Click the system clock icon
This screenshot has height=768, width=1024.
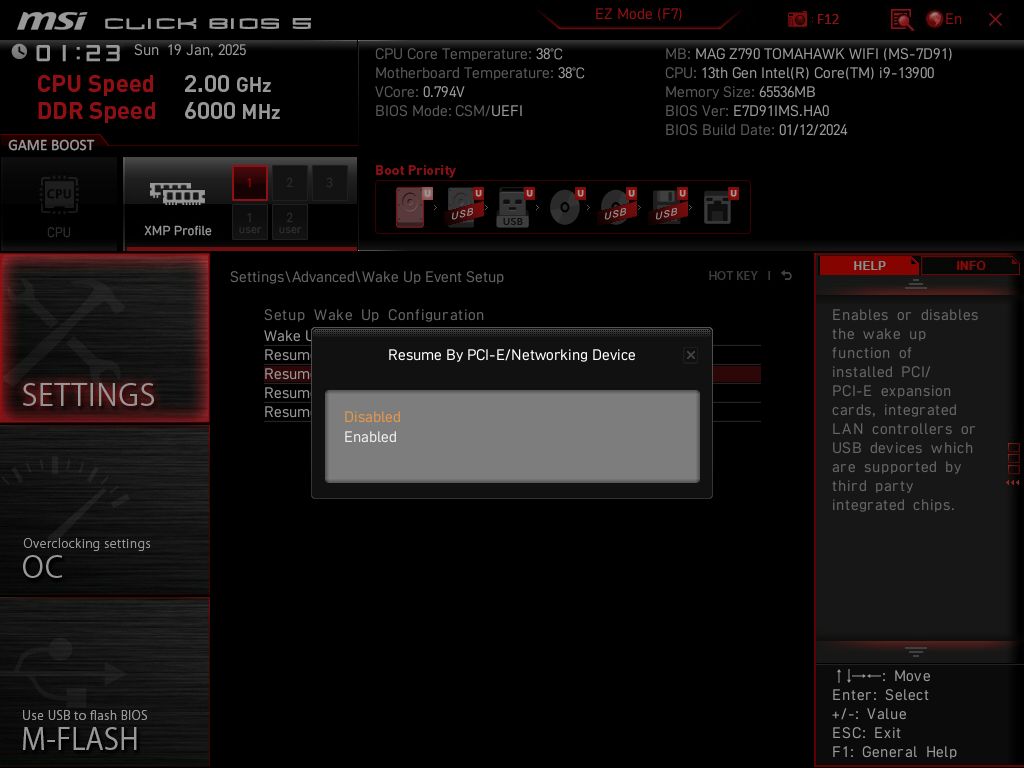(x=19, y=52)
